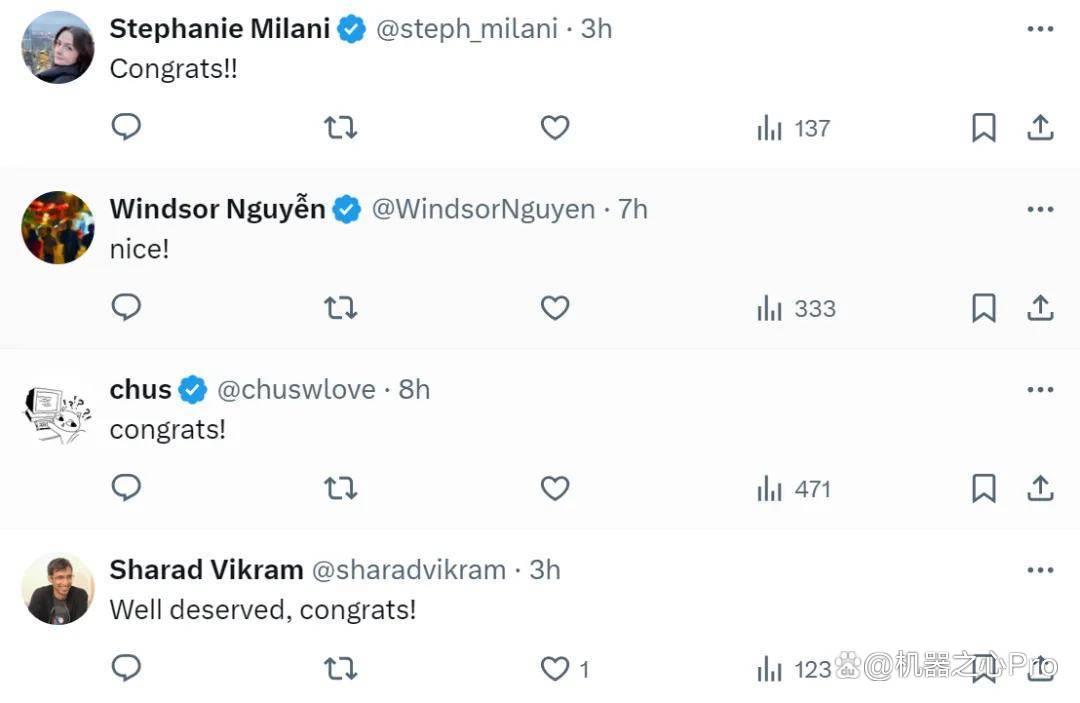View analytics showing 137 views
This screenshot has height=703, width=1080.
793,129
